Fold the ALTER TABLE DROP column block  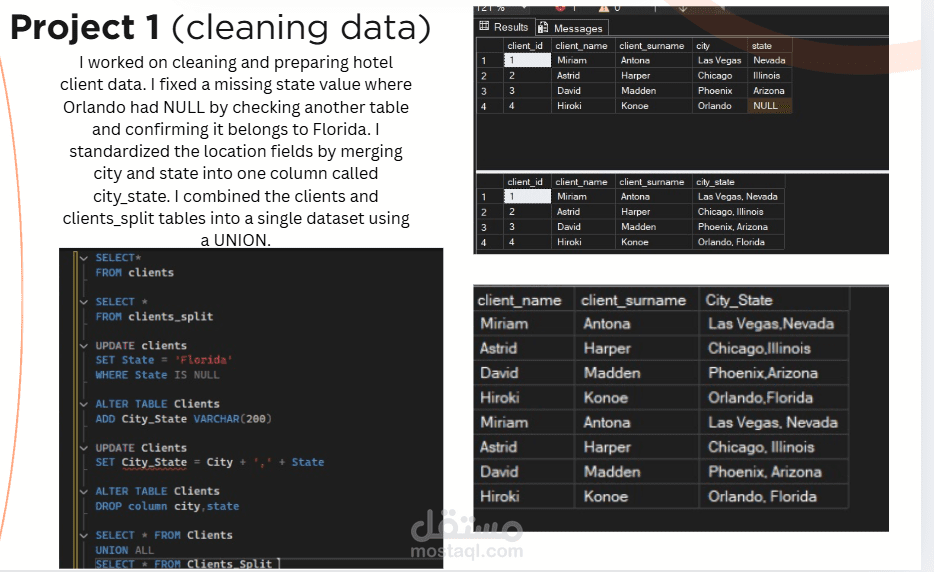tap(84, 492)
